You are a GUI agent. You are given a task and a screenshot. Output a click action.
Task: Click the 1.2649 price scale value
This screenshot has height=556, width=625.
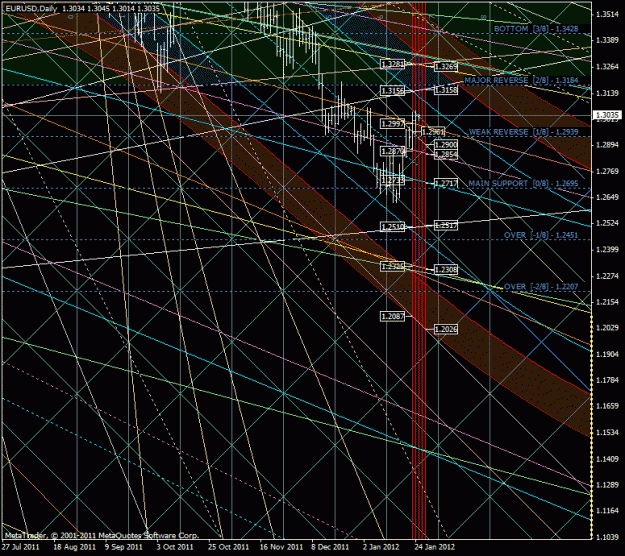click(x=607, y=197)
